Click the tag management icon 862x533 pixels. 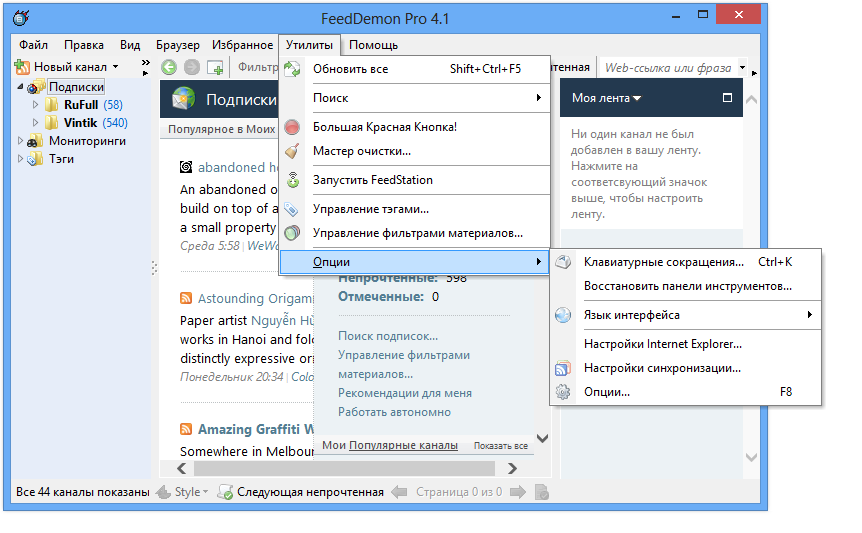(291, 209)
